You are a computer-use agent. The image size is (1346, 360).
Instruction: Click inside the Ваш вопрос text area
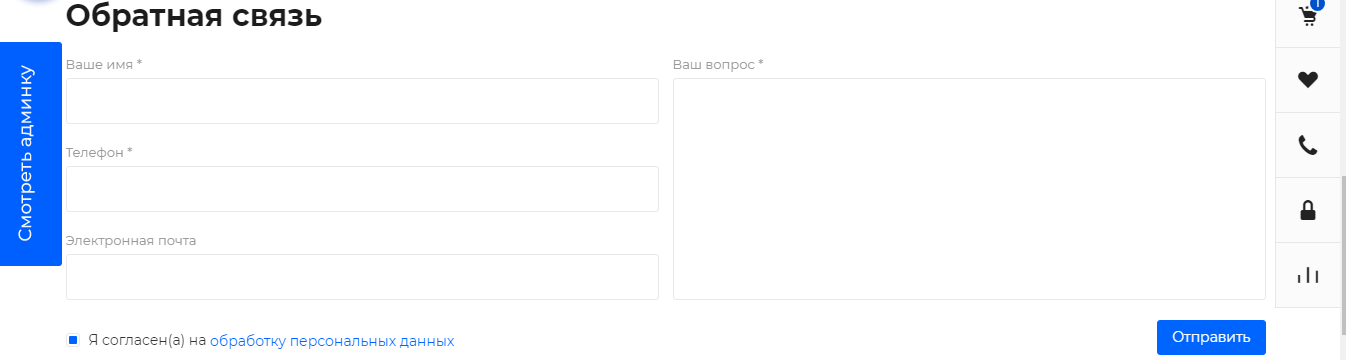(x=969, y=189)
